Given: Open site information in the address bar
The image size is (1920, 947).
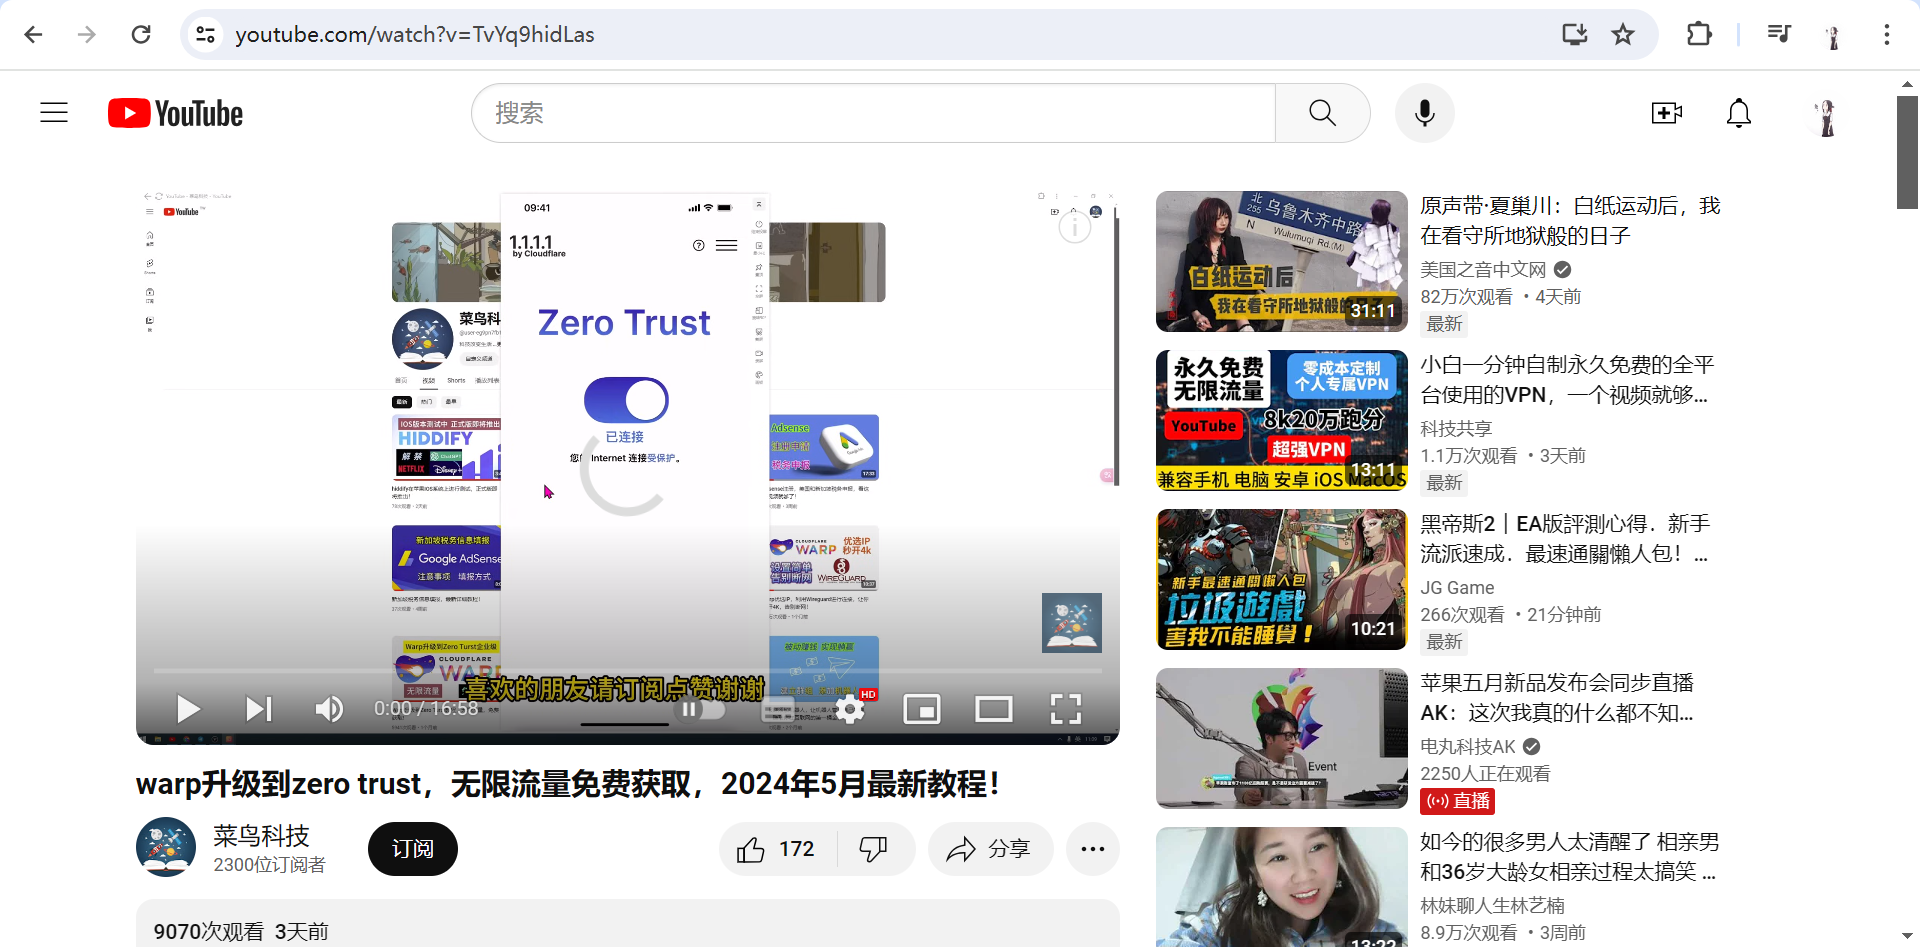Looking at the screenshot, I should (x=205, y=34).
